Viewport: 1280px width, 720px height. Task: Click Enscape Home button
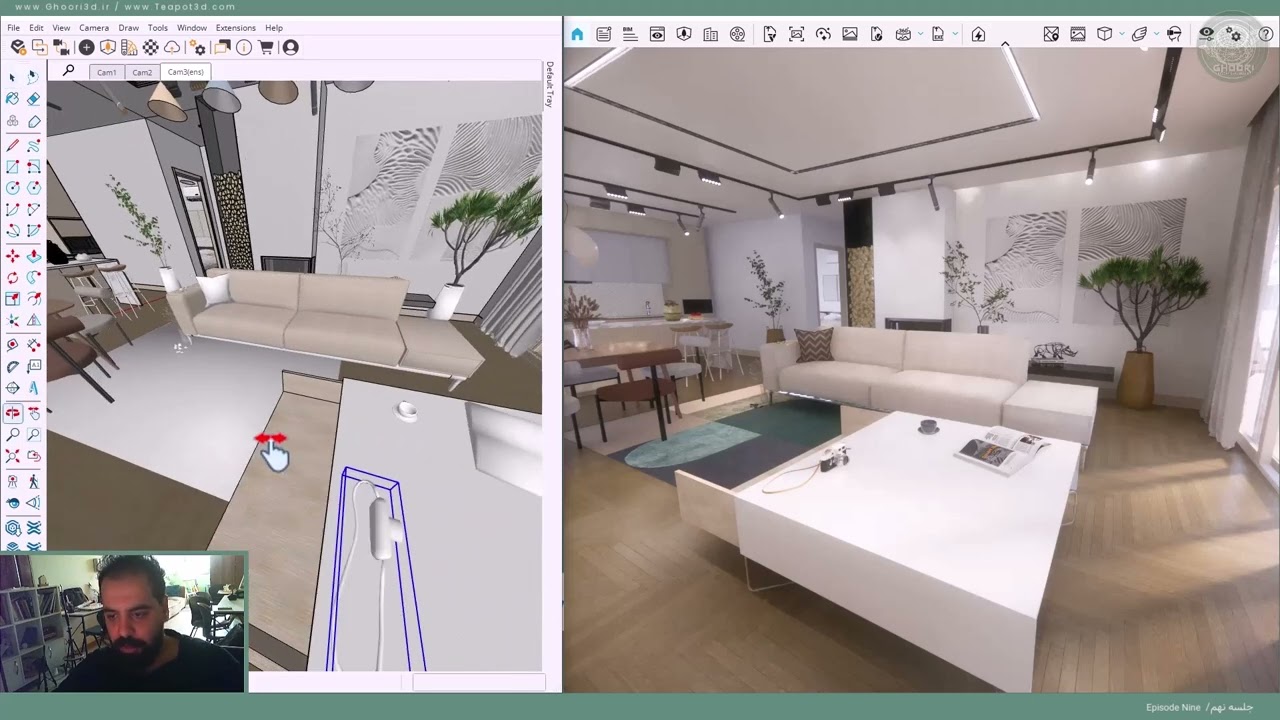[577, 34]
